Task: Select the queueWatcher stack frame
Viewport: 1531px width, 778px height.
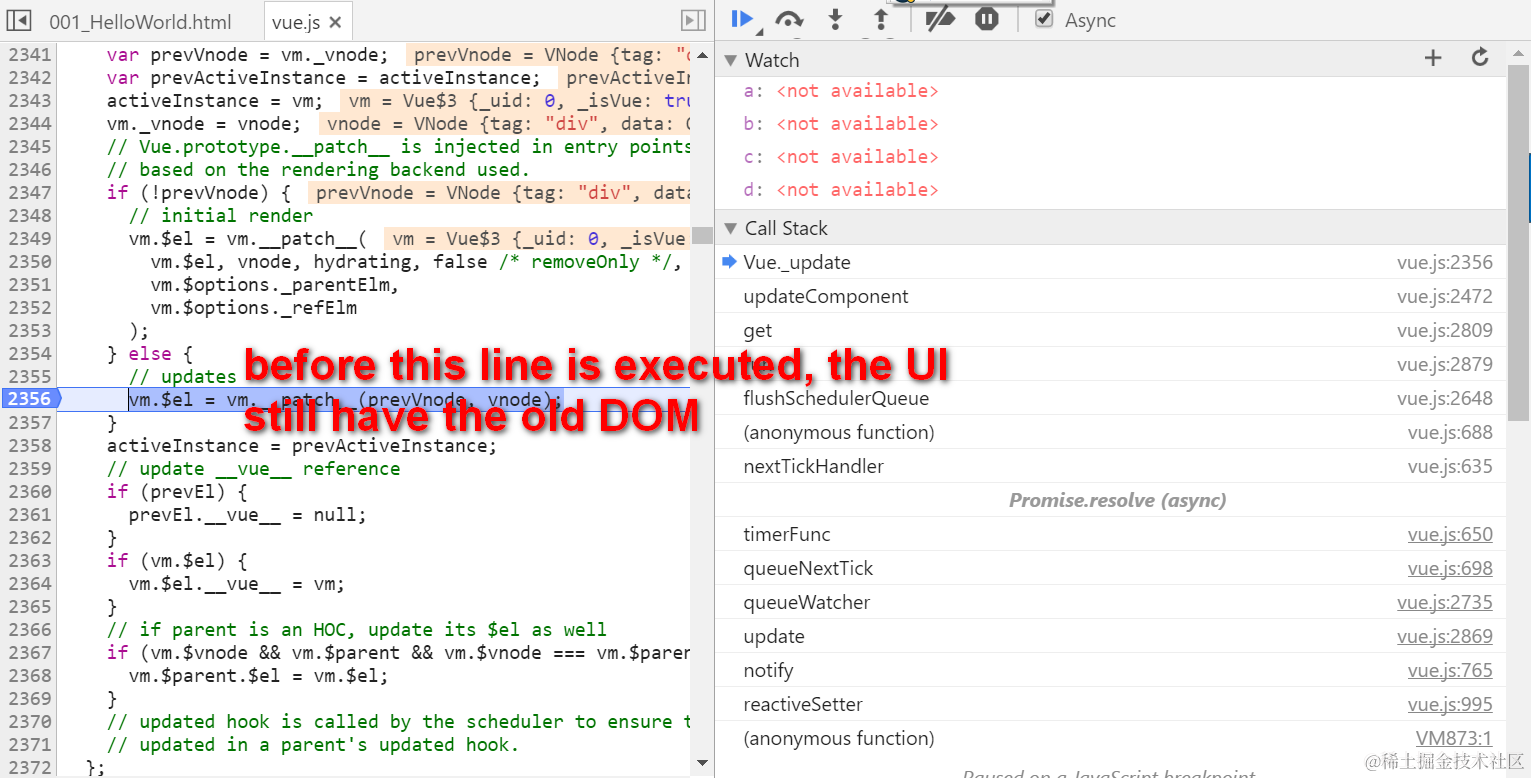Action: 1110,602
